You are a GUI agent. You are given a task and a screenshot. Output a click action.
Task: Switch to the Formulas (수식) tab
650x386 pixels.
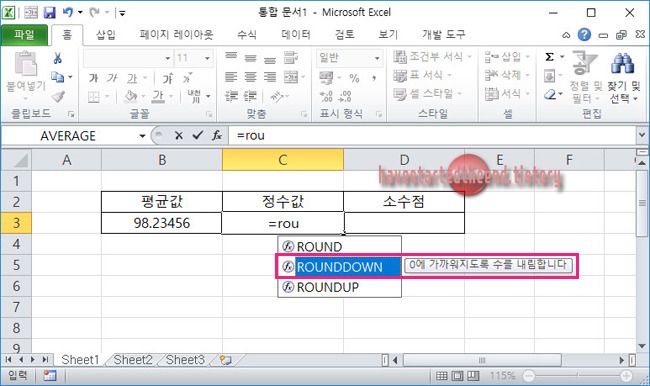click(x=247, y=34)
